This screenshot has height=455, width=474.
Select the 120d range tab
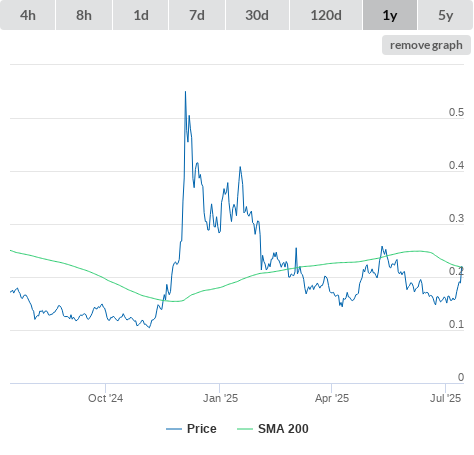coord(326,15)
